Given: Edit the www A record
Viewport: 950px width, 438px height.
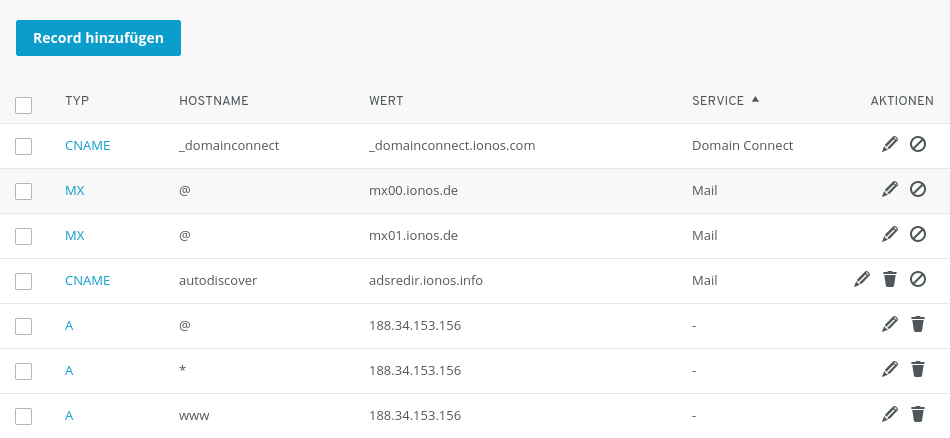Looking at the screenshot, I should (890, 414).
